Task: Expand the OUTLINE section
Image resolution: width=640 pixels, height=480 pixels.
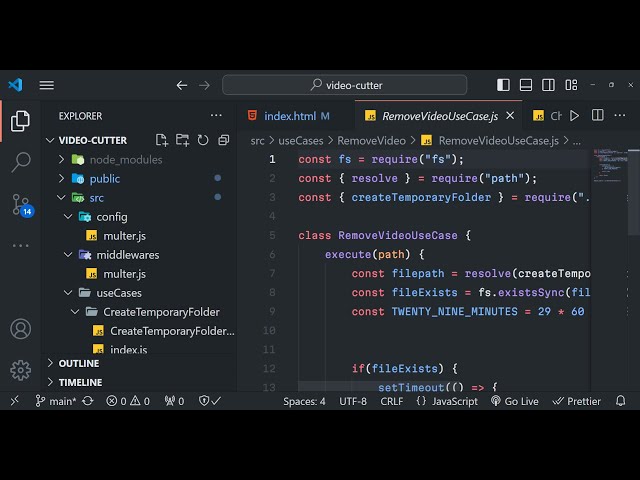Action: click(x=79, y=363)
